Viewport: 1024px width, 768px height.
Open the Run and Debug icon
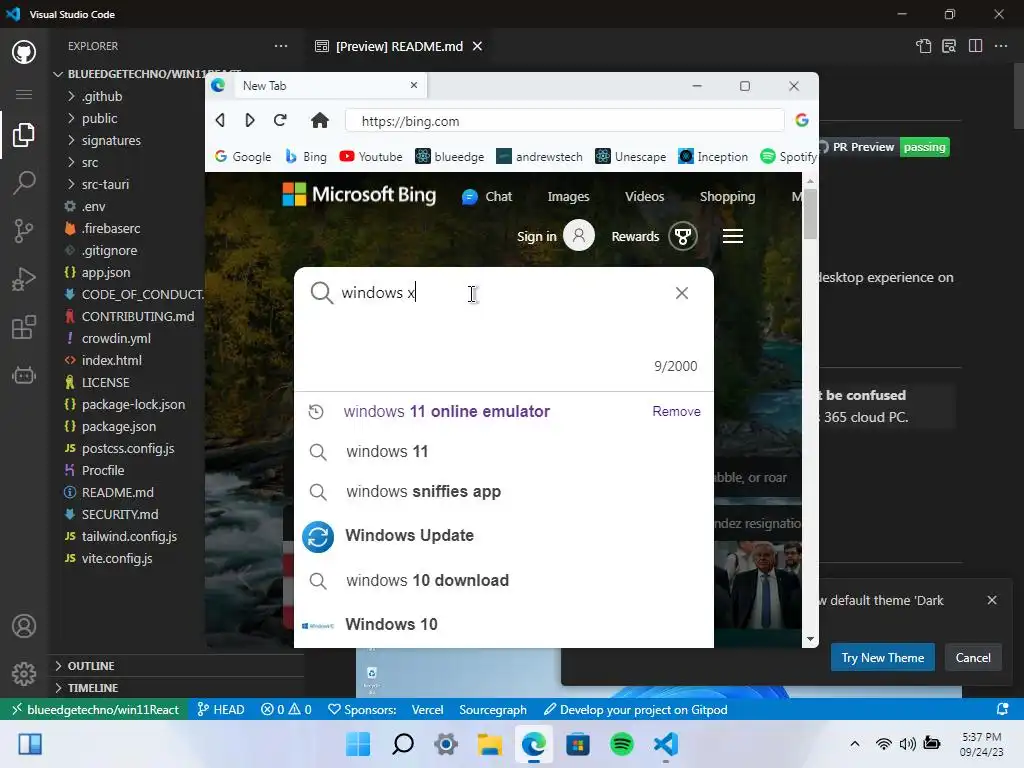point(24,279)
